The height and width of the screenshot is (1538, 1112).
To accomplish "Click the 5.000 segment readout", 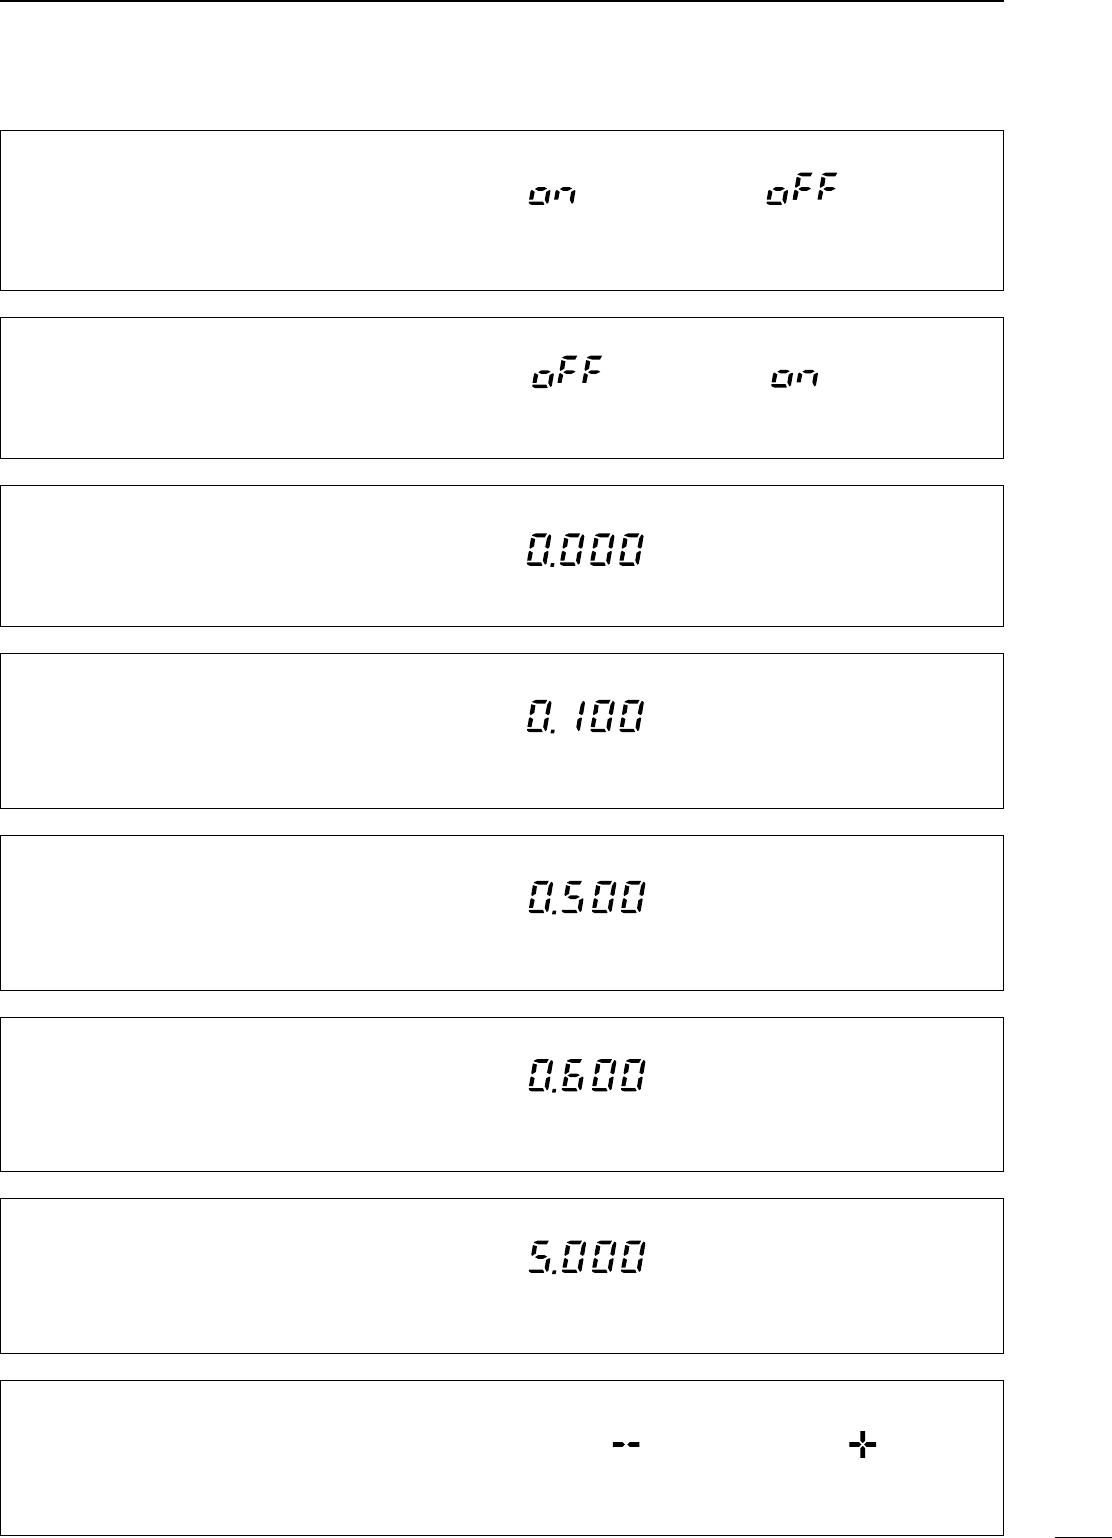I will pos(585,1256).
